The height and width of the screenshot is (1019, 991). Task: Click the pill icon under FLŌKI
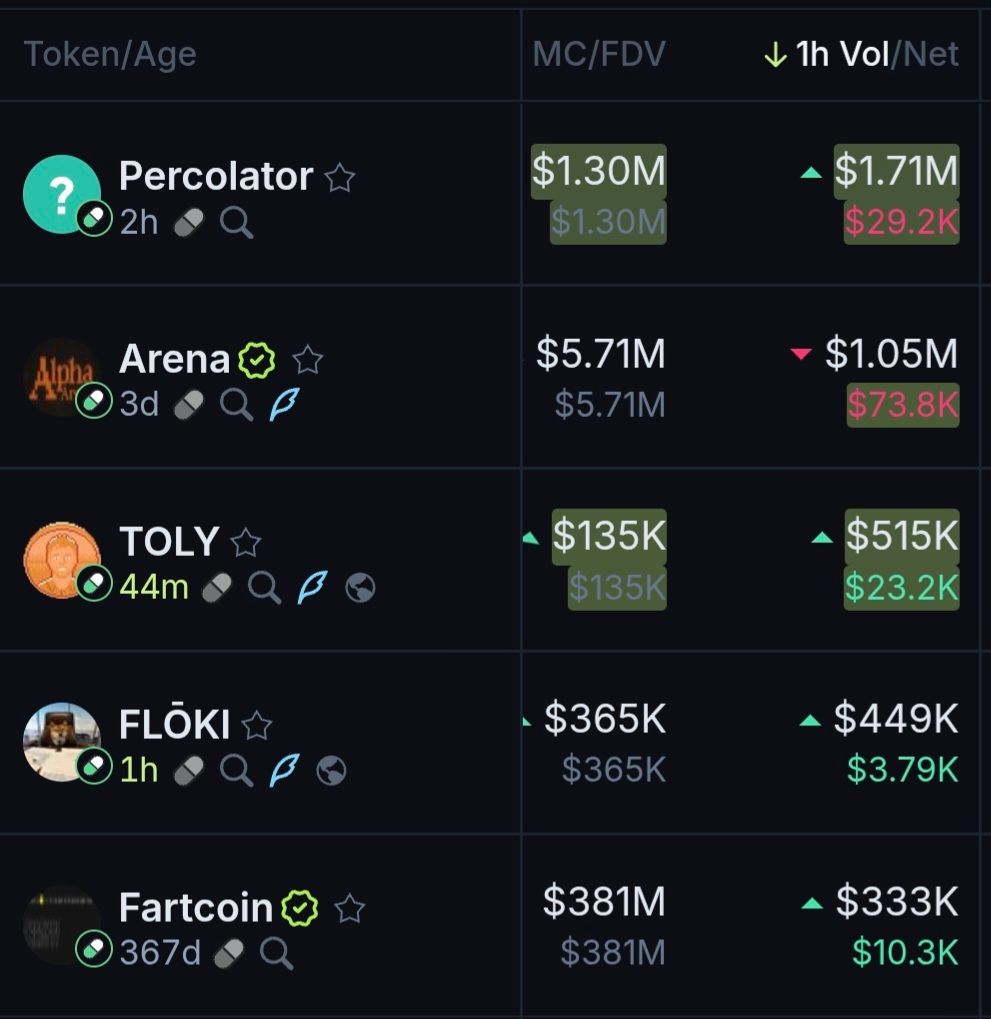click(x=188, y=770)
